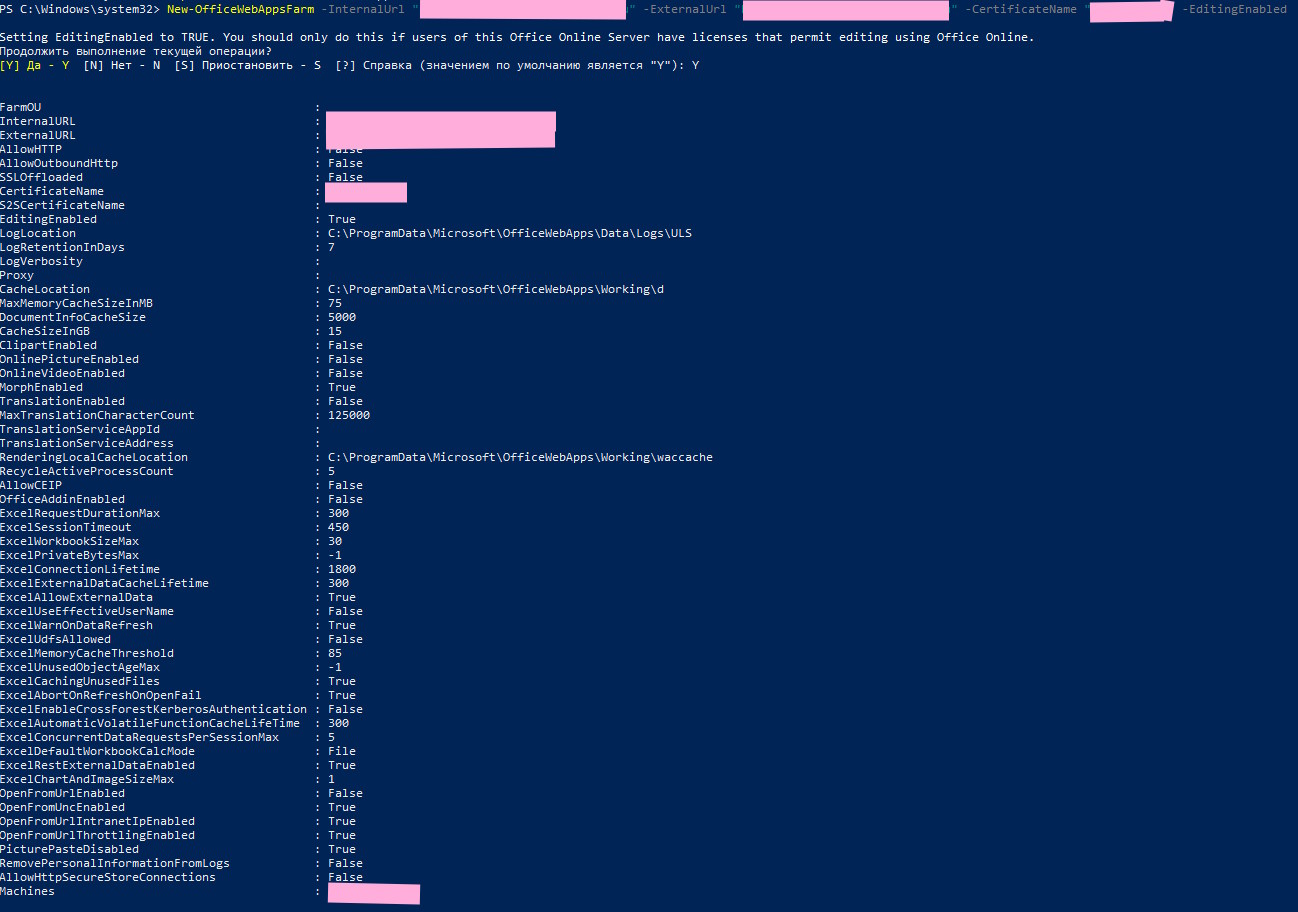The image size is (1298, 912).
Task: Click the ExcelConnectionLifetime value 1800
Action: point(342,569)
